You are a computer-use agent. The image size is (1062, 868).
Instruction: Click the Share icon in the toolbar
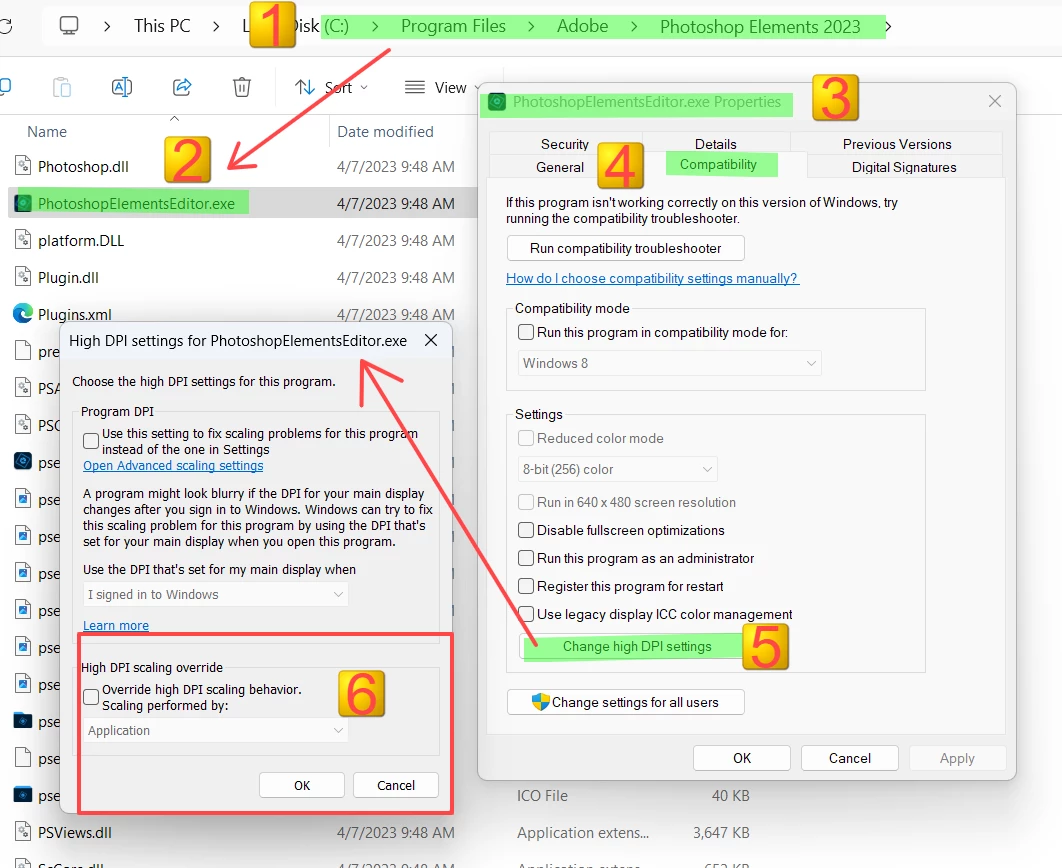click(182, 87)
